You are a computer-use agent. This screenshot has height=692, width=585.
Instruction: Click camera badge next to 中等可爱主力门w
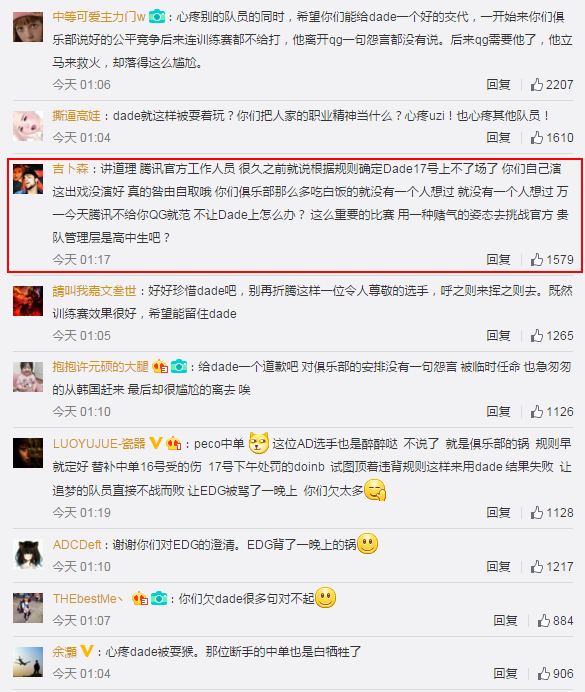(157, 17)
